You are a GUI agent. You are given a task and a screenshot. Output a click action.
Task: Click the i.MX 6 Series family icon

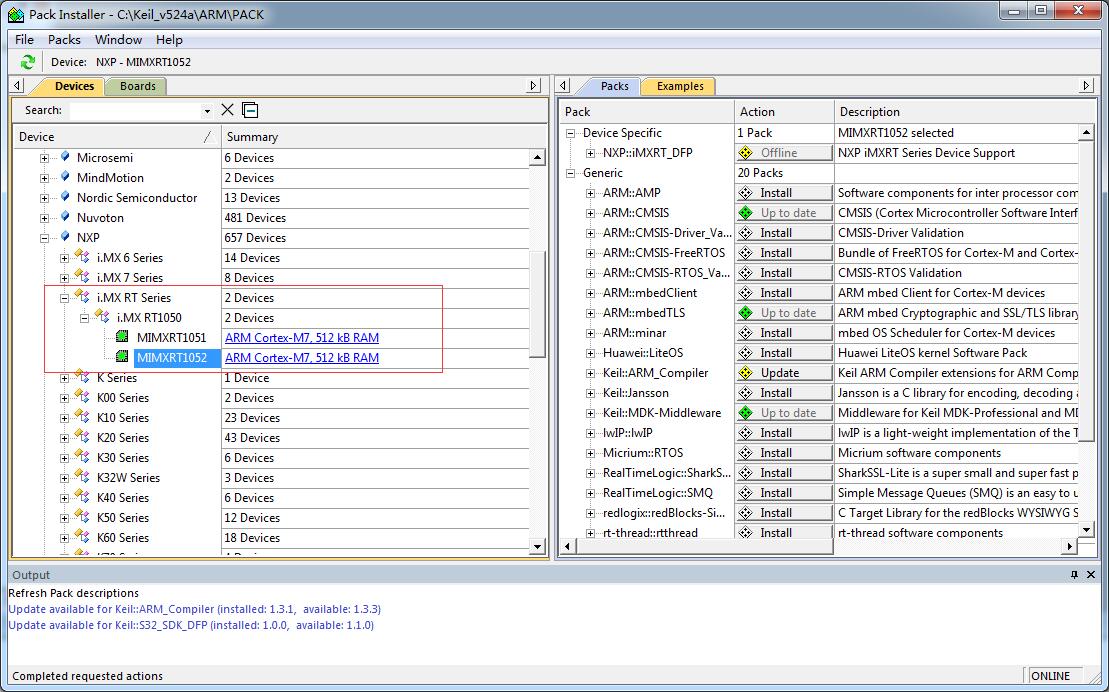pyautogui.click(x=83, y=257)
